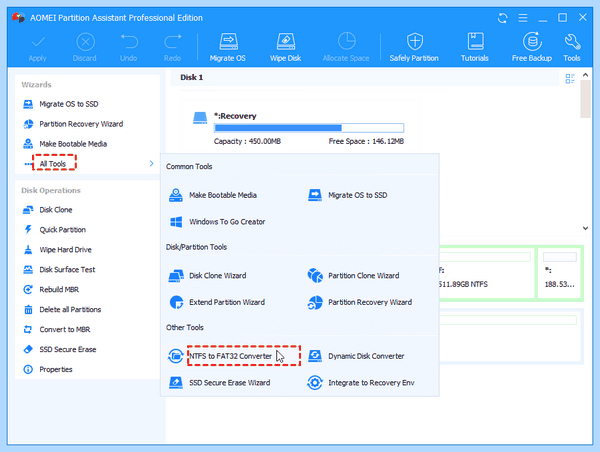
Task: Select the Recovery partition drive icon
Action: (200, 118)
